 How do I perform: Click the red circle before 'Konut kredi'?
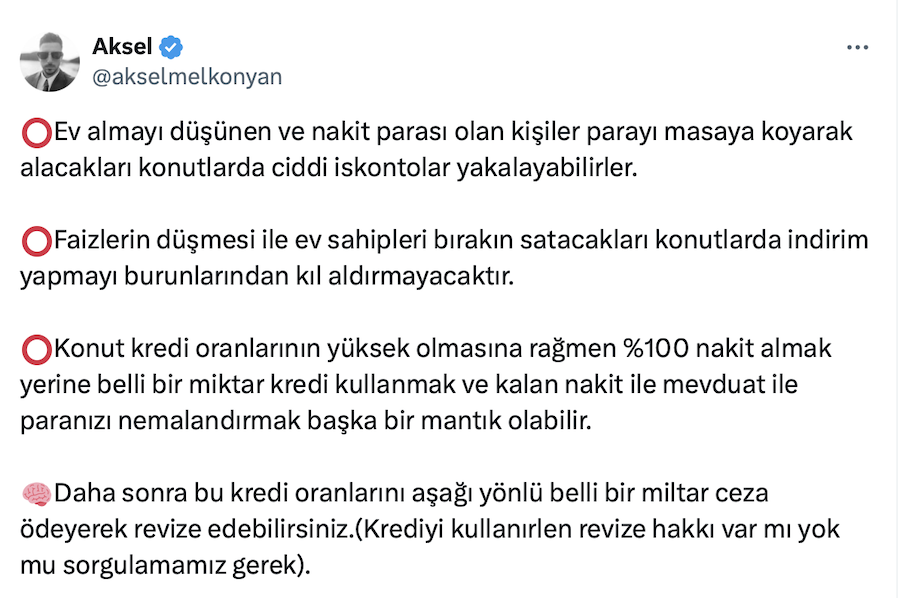click(x=36, y=352)
